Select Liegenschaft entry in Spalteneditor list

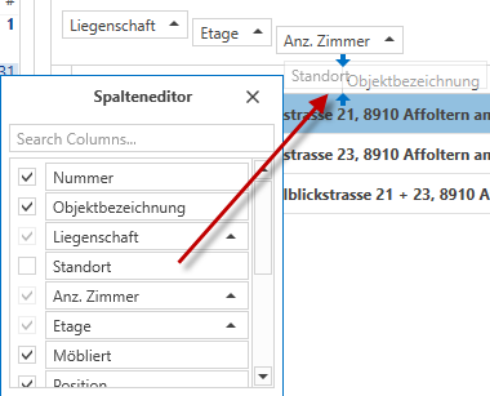(x=147, y=236)
